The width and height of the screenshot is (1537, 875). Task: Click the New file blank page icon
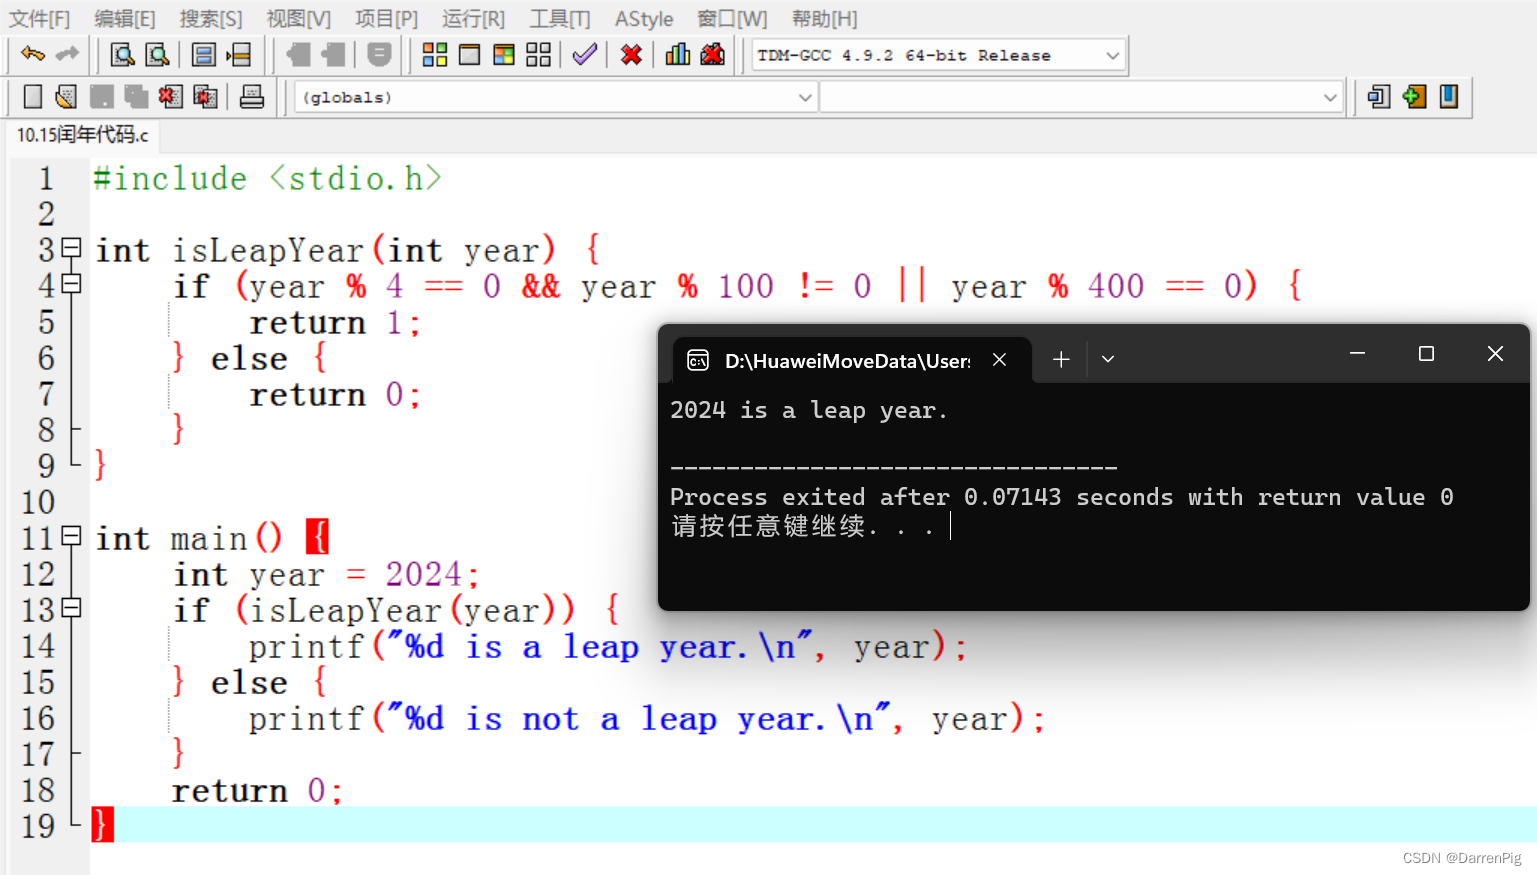click(33, 96)
